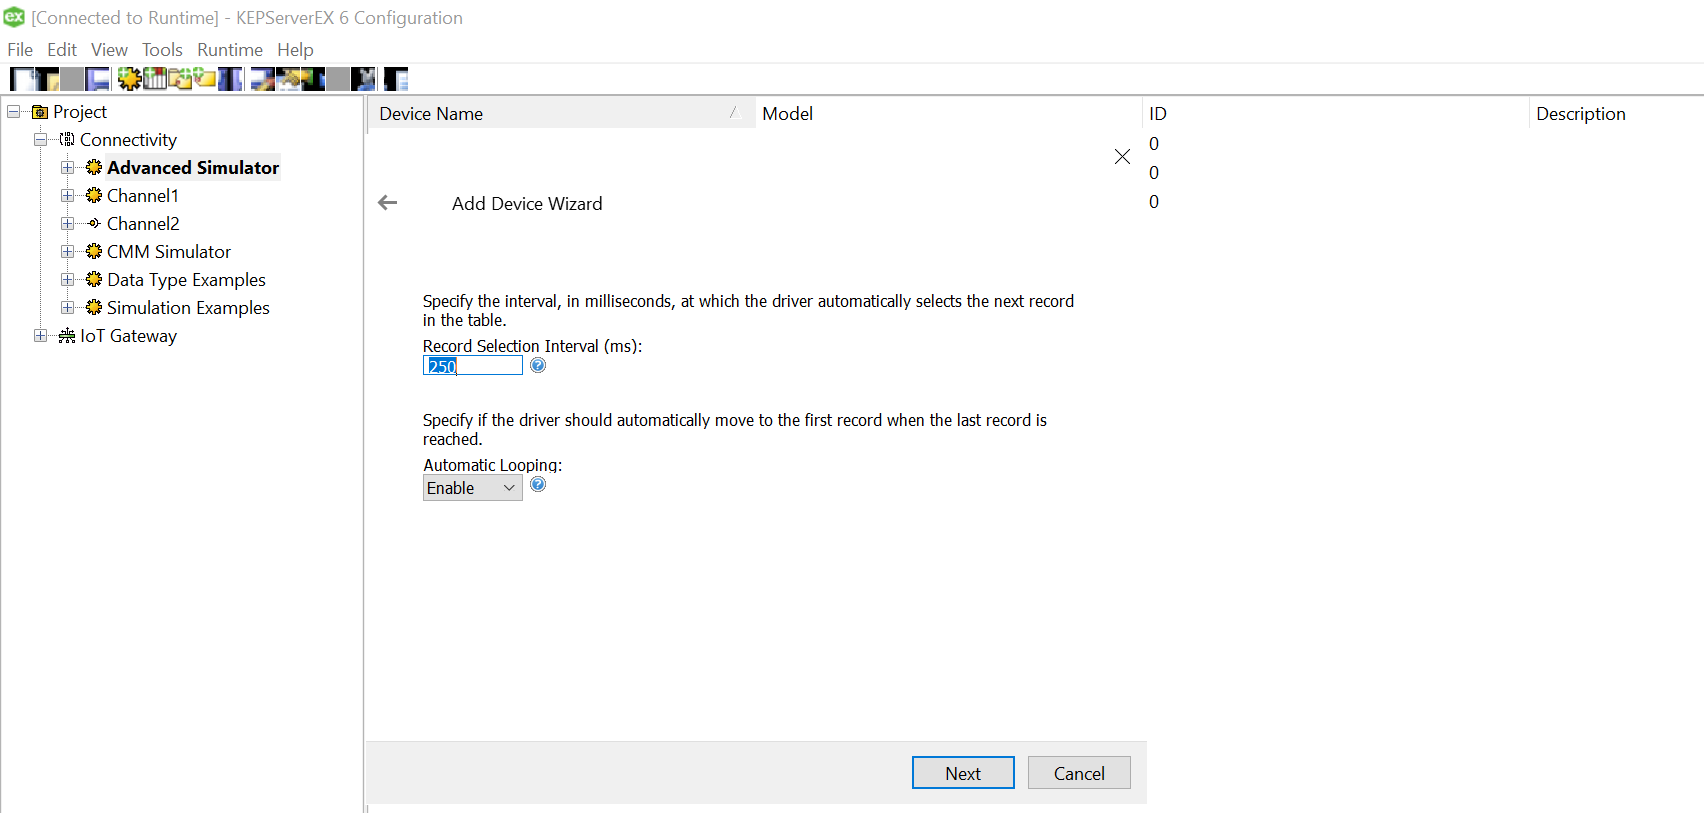Click the New Project toolbar icon
The image size is (1704, 813).
coord(21,79)
